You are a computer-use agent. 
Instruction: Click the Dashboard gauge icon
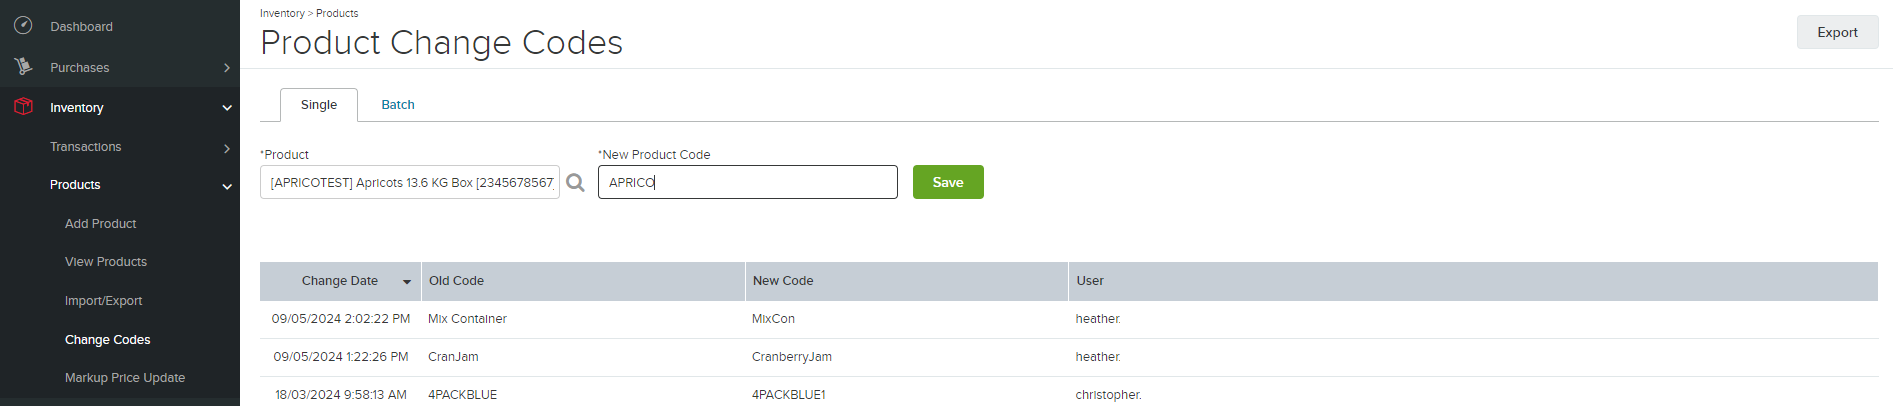pos(23,26)
